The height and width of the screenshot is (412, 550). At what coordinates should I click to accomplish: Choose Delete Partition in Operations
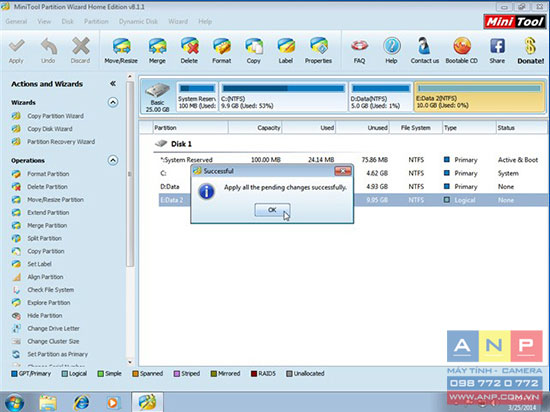click(47, 187)
